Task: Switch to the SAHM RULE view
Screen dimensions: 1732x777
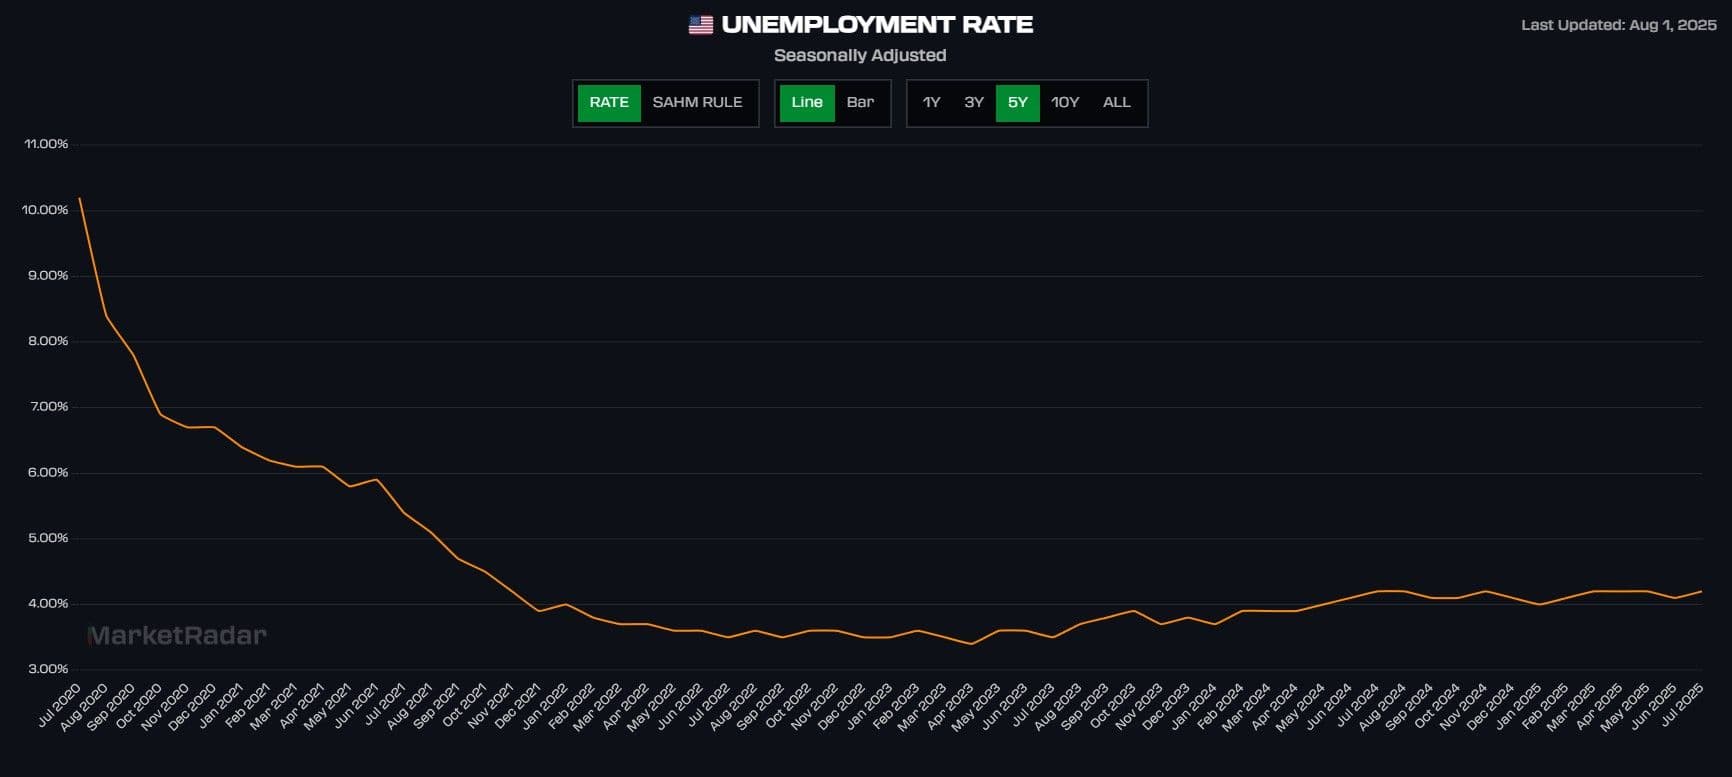Action: click(697, 102)
